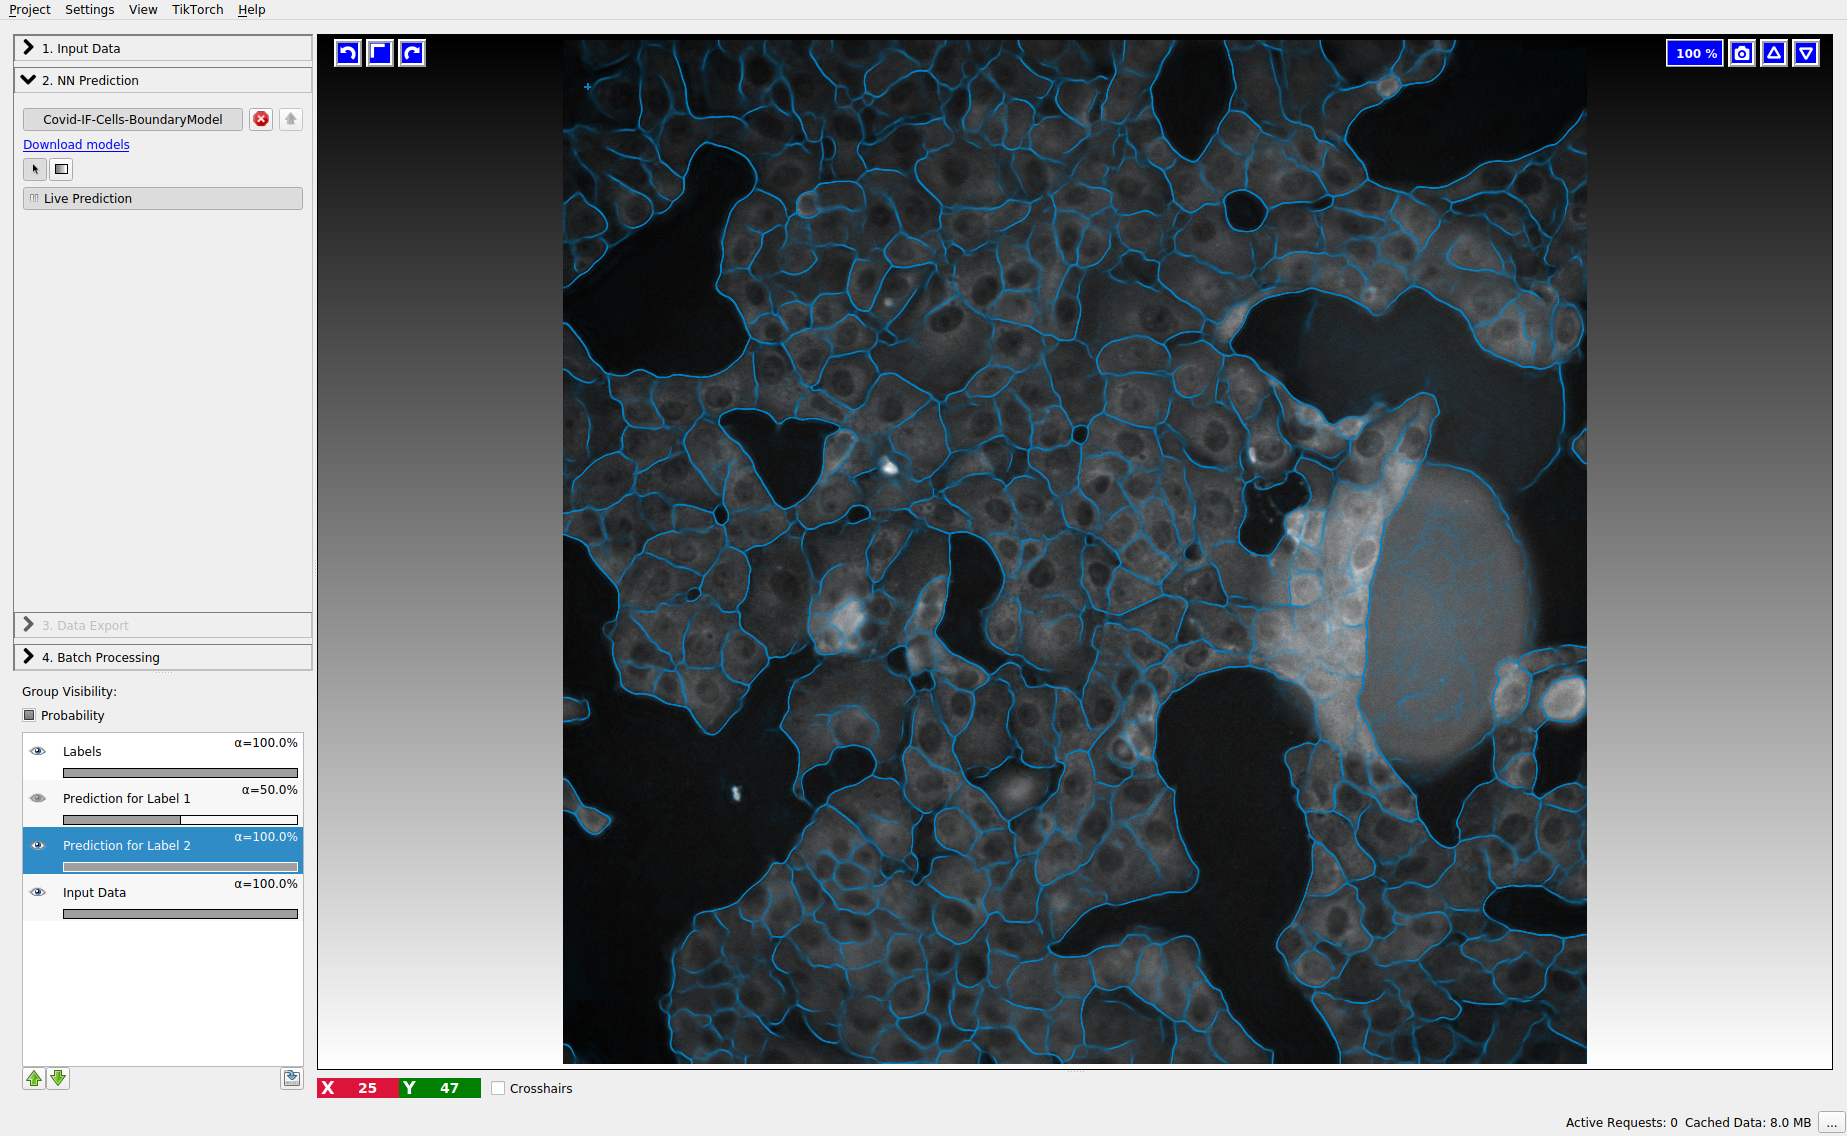The width and height of the screenshot is (1847, 1136).
Task: Adjust the Prediction for Label 1 opacity slider
Action: click(x=180, y=820)
